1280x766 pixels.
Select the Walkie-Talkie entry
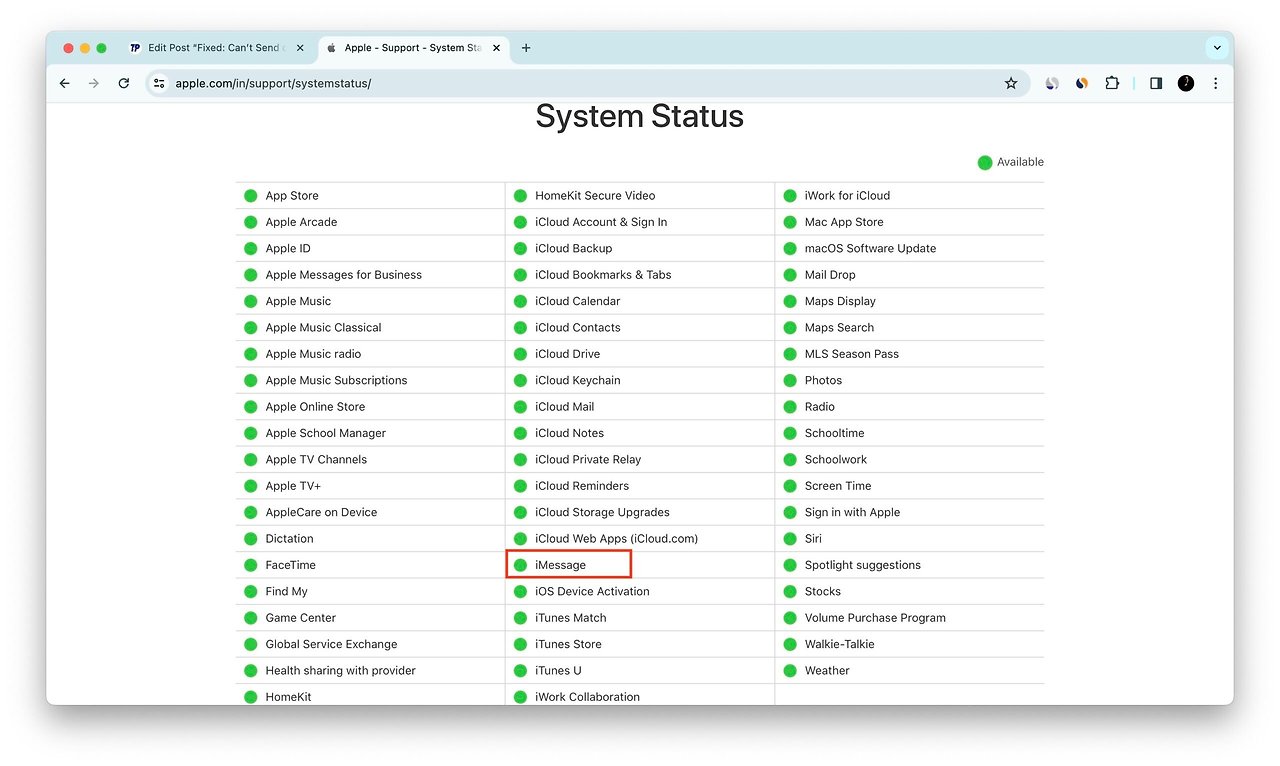click(x=910, y=644)
